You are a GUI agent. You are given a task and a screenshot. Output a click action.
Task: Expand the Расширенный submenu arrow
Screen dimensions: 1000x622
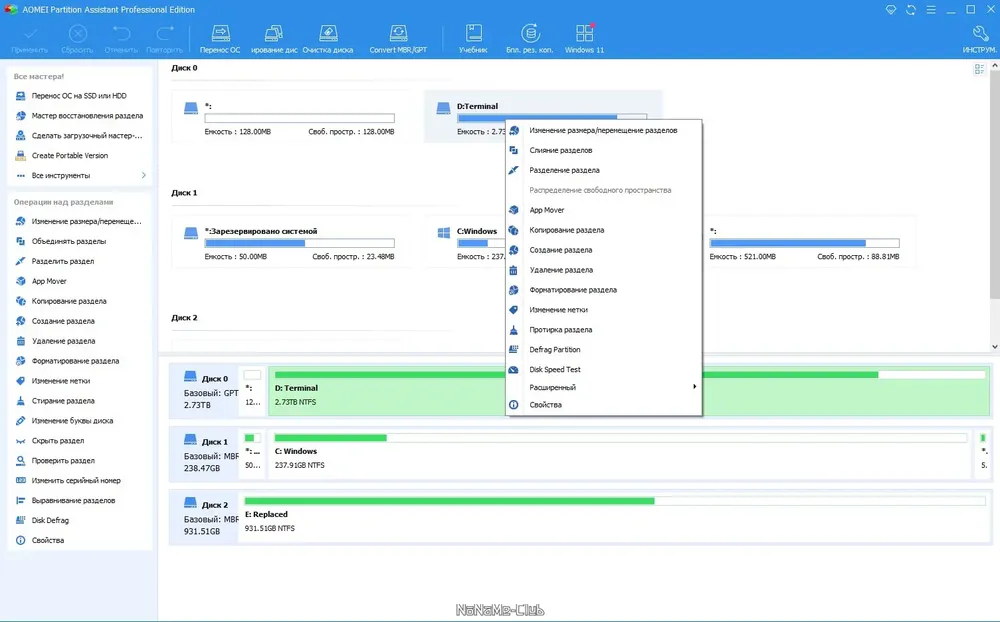[695, 387]
